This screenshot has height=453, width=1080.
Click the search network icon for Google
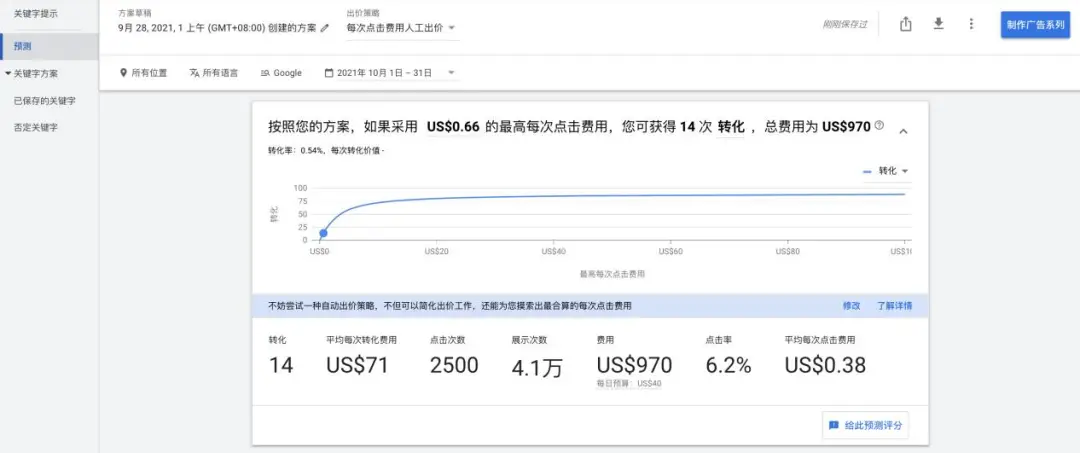tap(265, 73)
